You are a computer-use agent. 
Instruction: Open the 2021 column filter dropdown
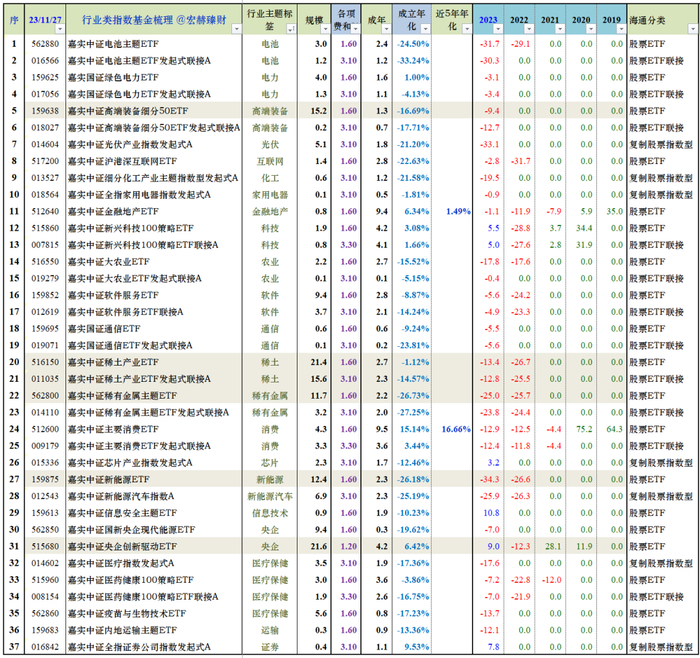pos(560,29)
